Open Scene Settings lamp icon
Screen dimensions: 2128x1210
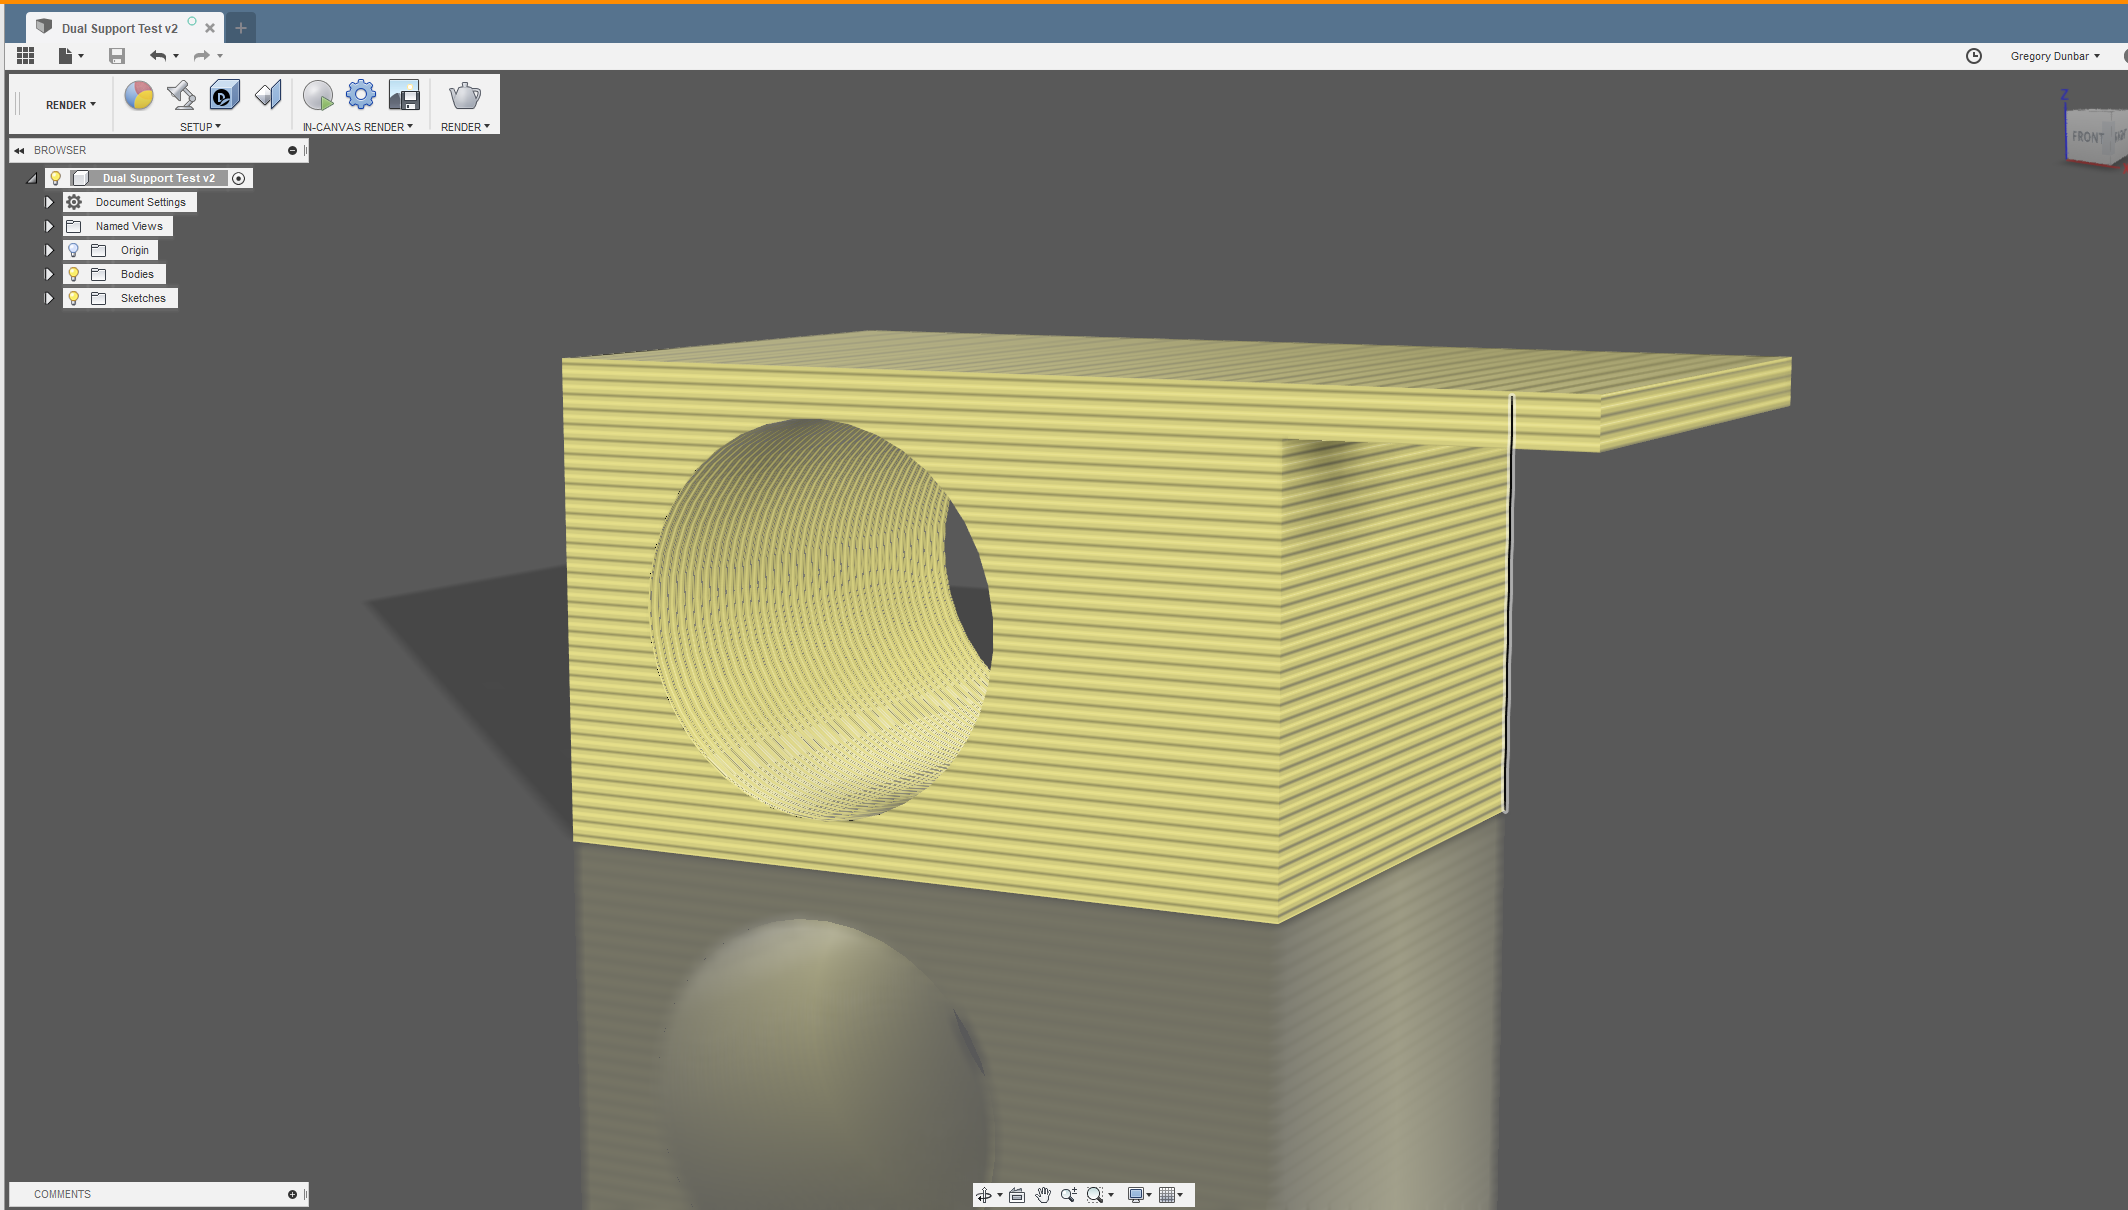tap(181, 96)
